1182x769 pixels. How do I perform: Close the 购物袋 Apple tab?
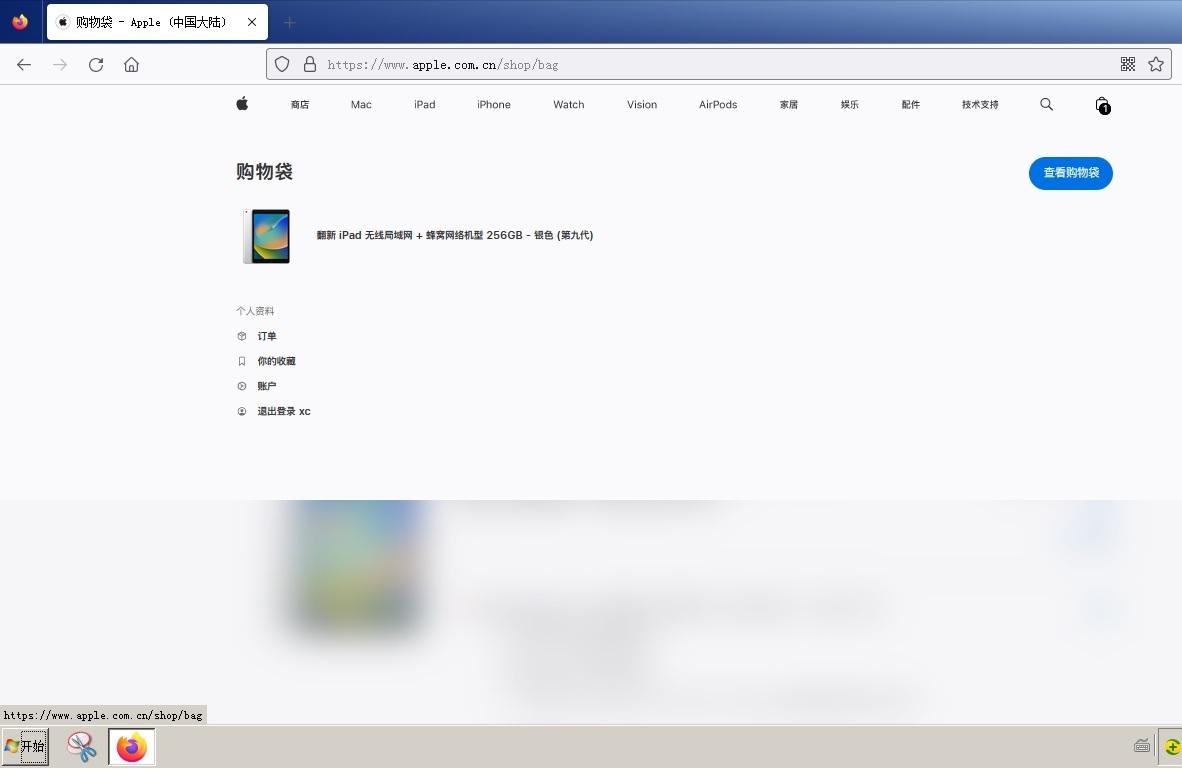click(x=252, y=22)
